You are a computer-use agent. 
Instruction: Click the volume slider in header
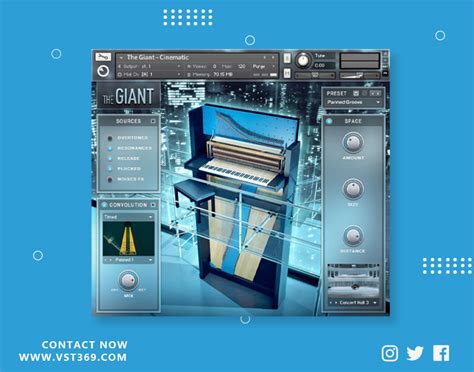point(359,76)
